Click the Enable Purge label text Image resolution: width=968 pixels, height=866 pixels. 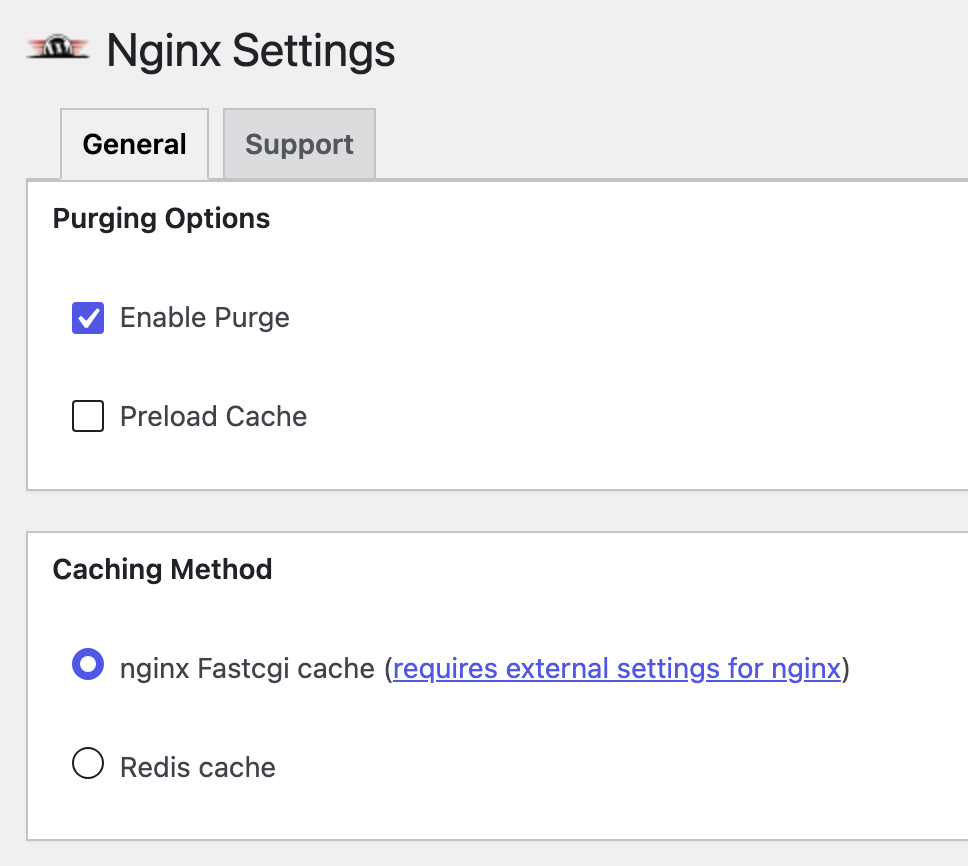(204, 318)
